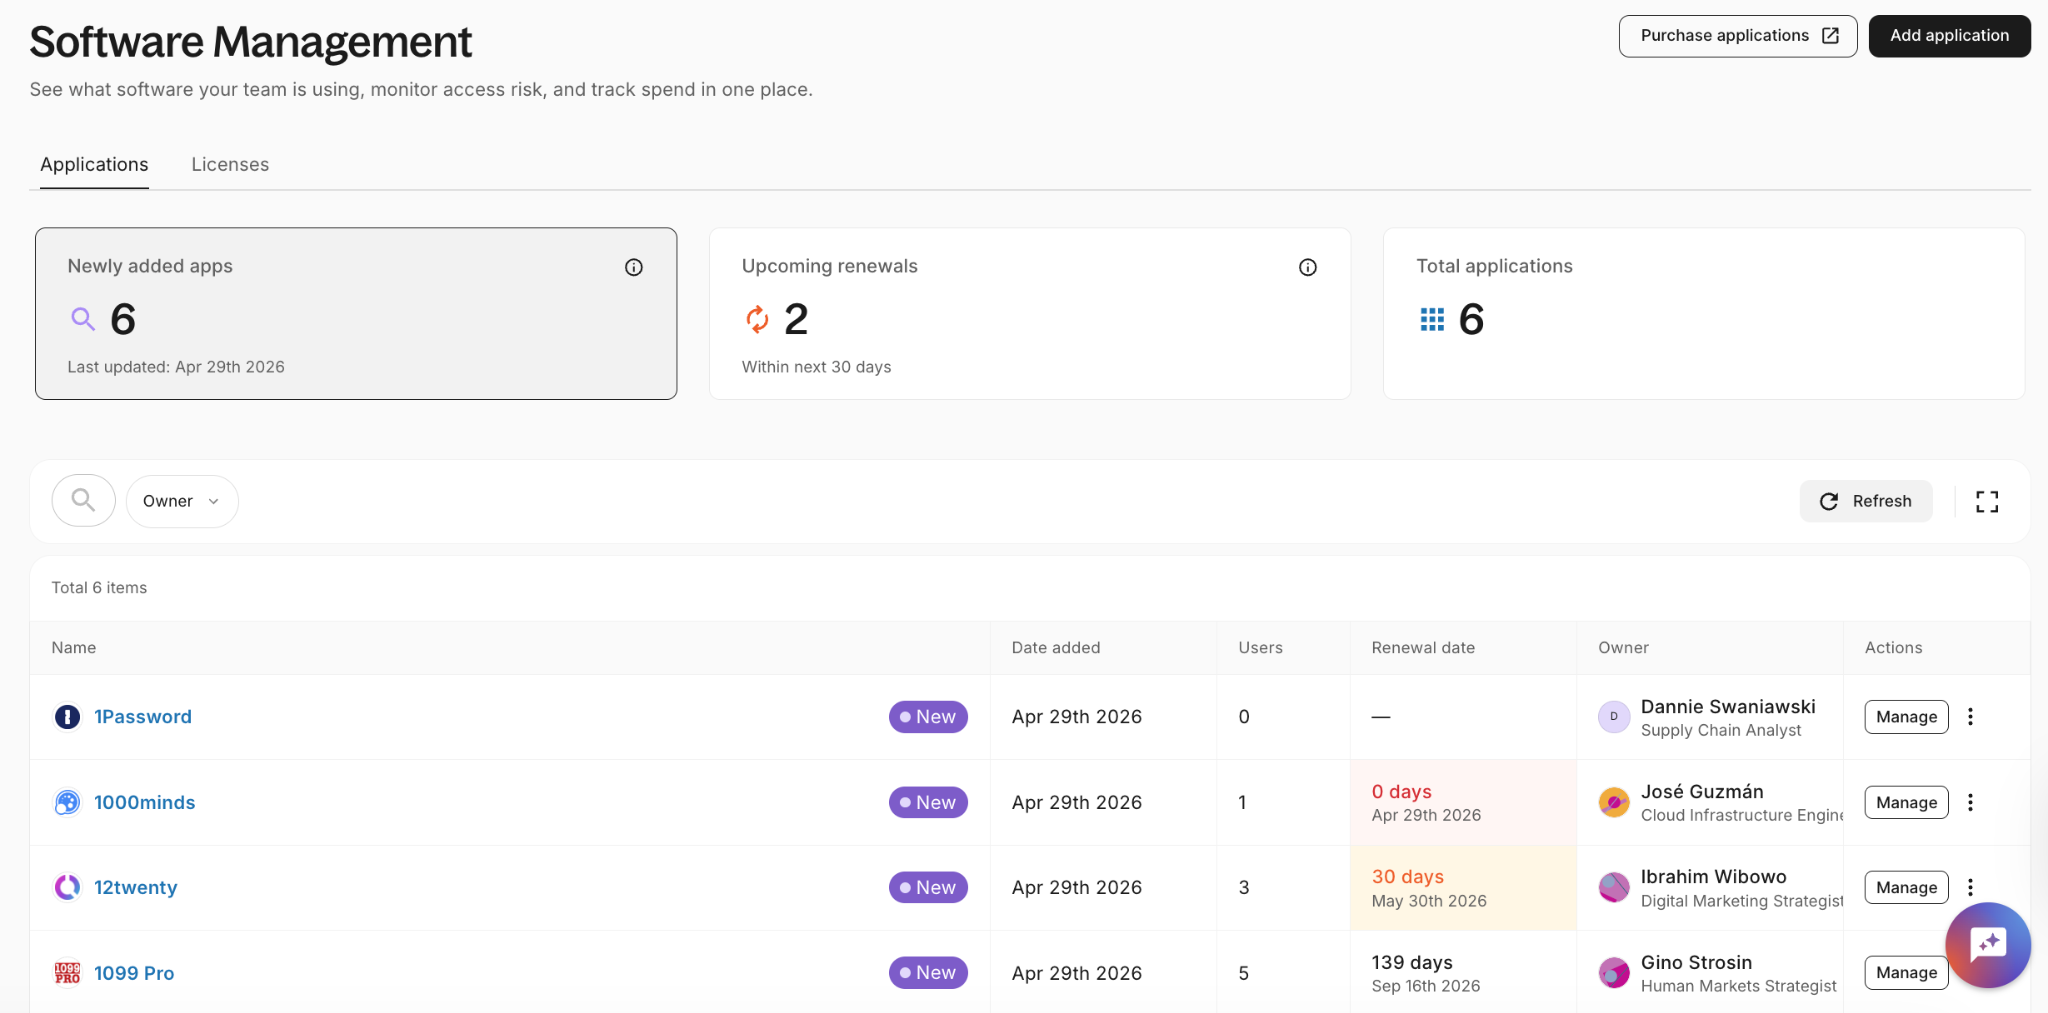
Task: Open more actions menu for 1Password row
Action: 1970,717
